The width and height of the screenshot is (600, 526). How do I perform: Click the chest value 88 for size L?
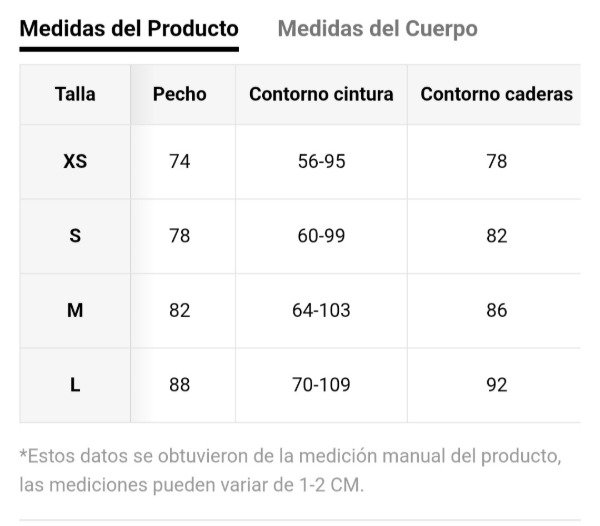(x=180, y=385)
